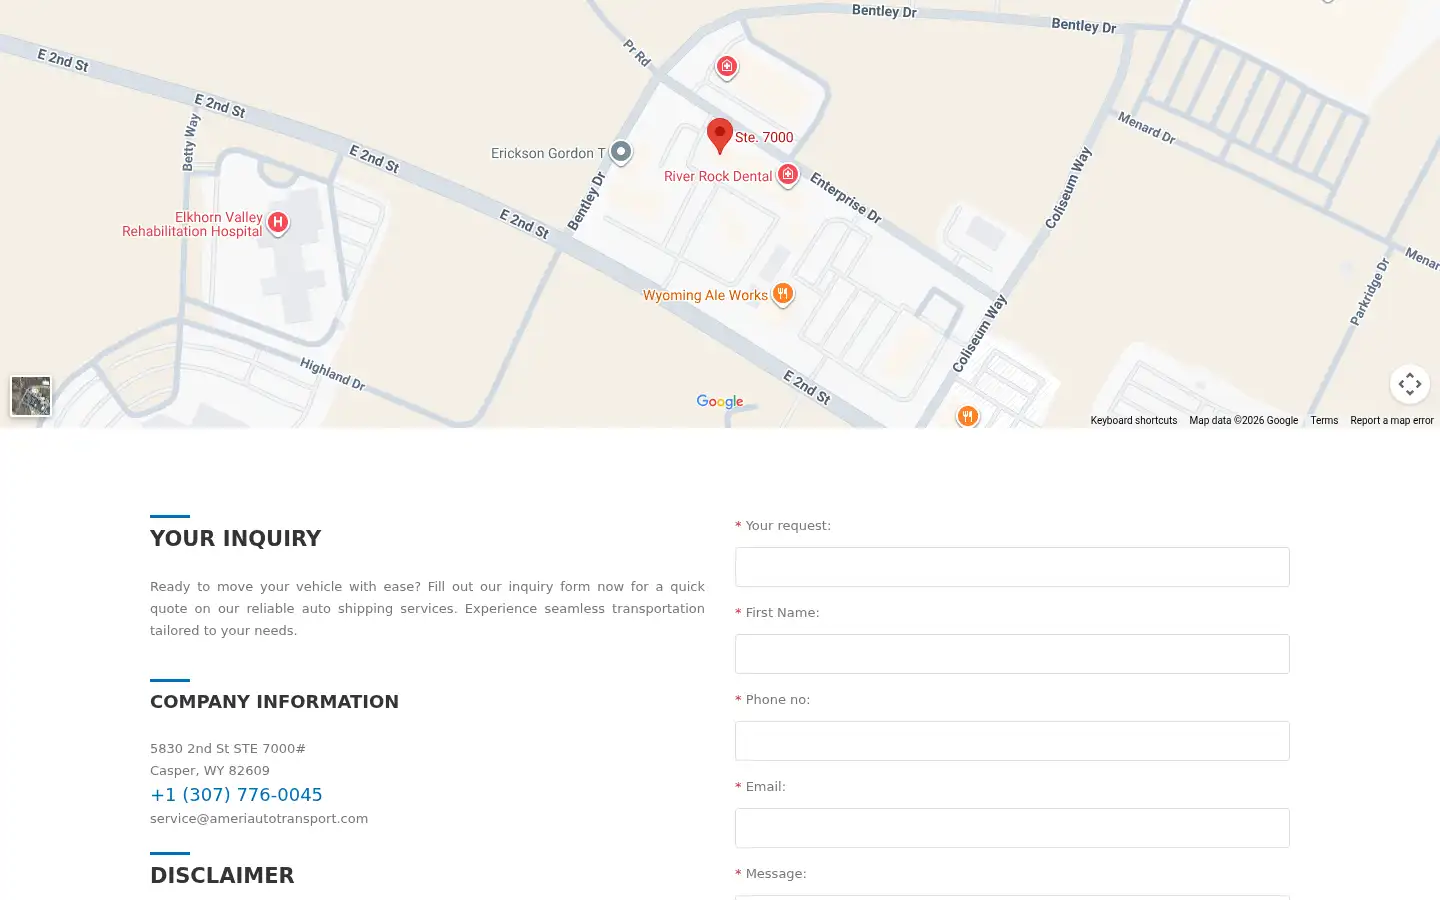This screenshot has height=900, width=1440.
Task: Call the +1 (307) 776-0045 phone link
Action: point(236,795)
